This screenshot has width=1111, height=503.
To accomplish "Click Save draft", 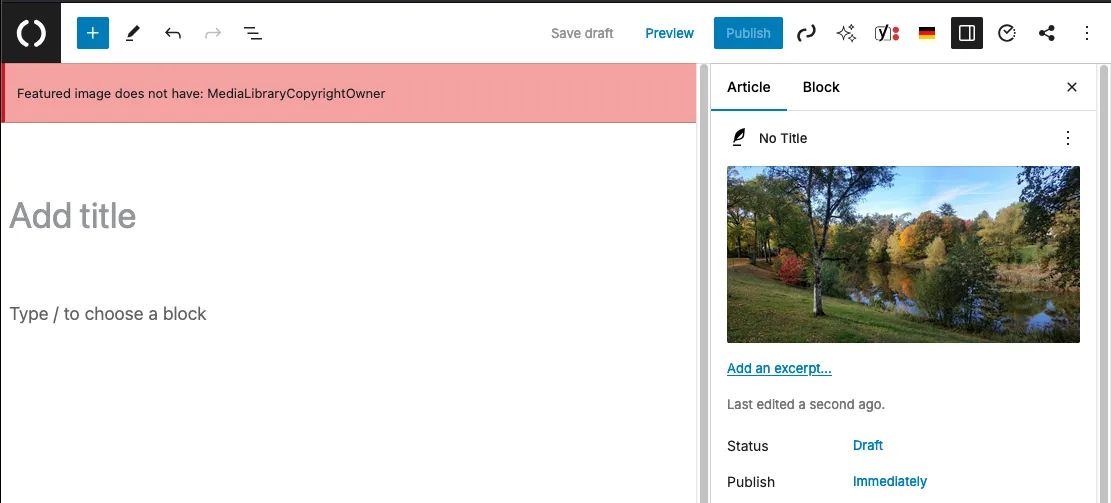I will pos(582,33).
